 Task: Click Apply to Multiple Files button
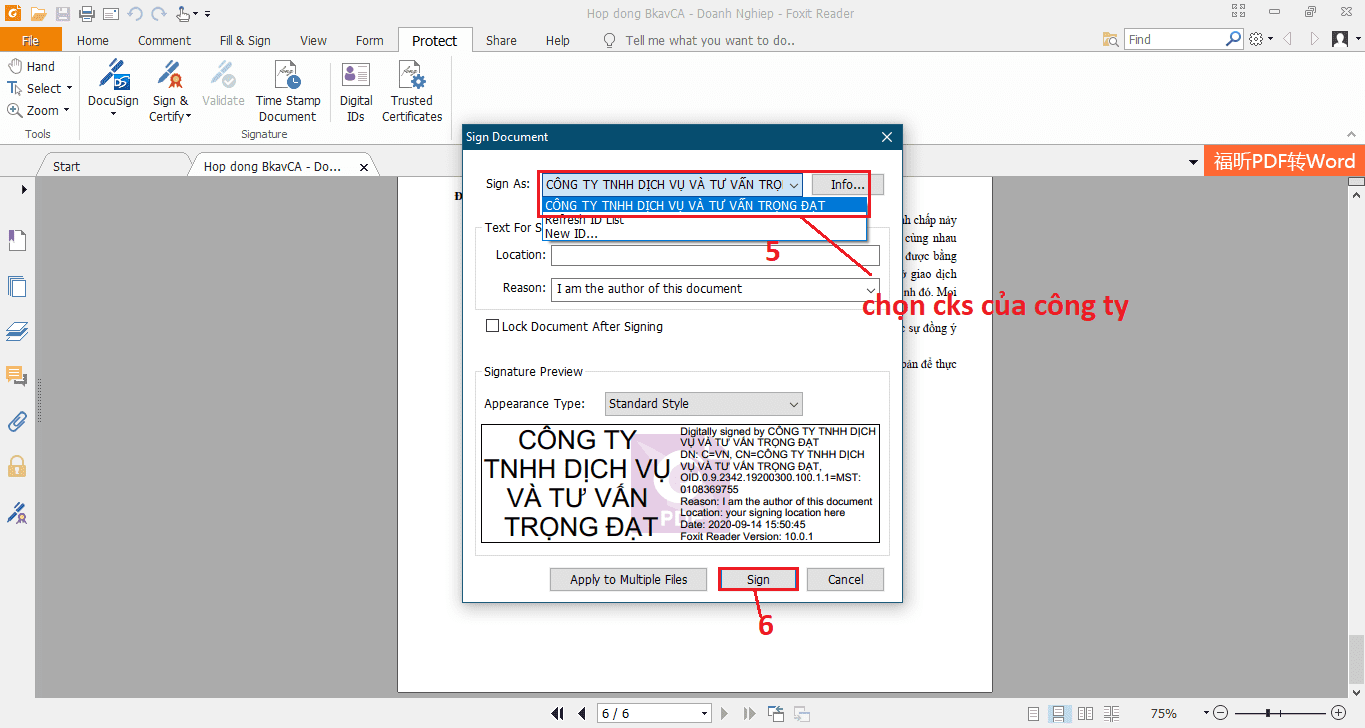point(629,579)
